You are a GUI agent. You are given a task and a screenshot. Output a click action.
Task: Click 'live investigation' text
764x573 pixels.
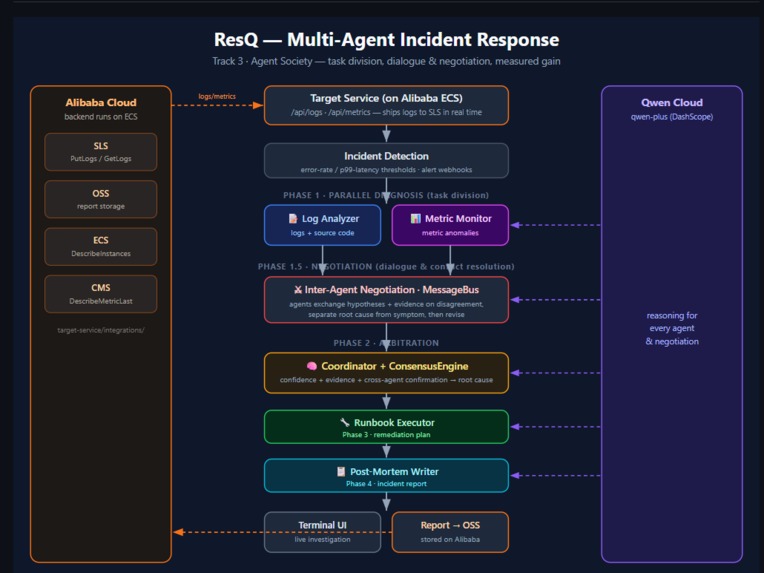323,539
